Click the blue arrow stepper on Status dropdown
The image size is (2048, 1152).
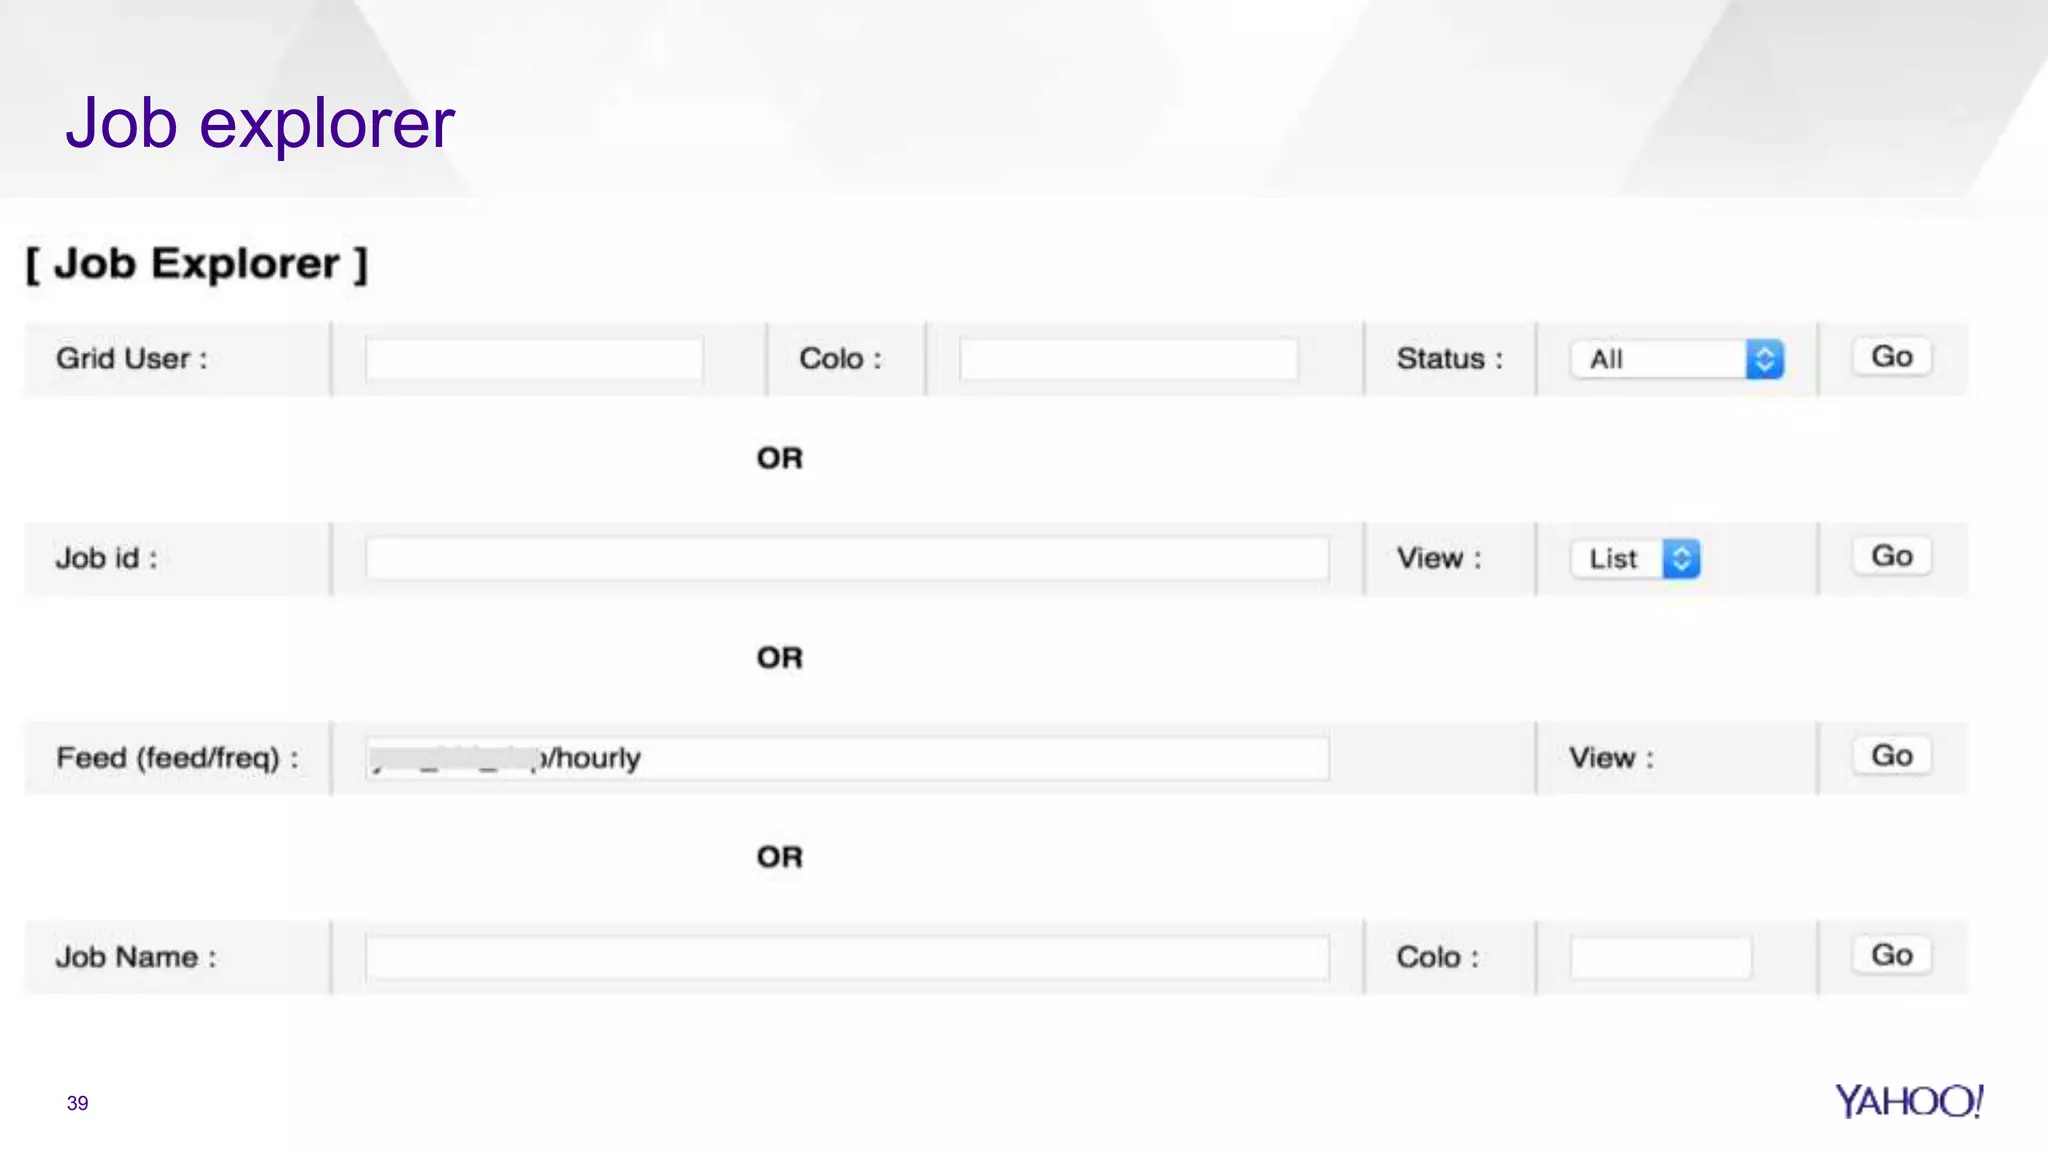click(1765, 359)
